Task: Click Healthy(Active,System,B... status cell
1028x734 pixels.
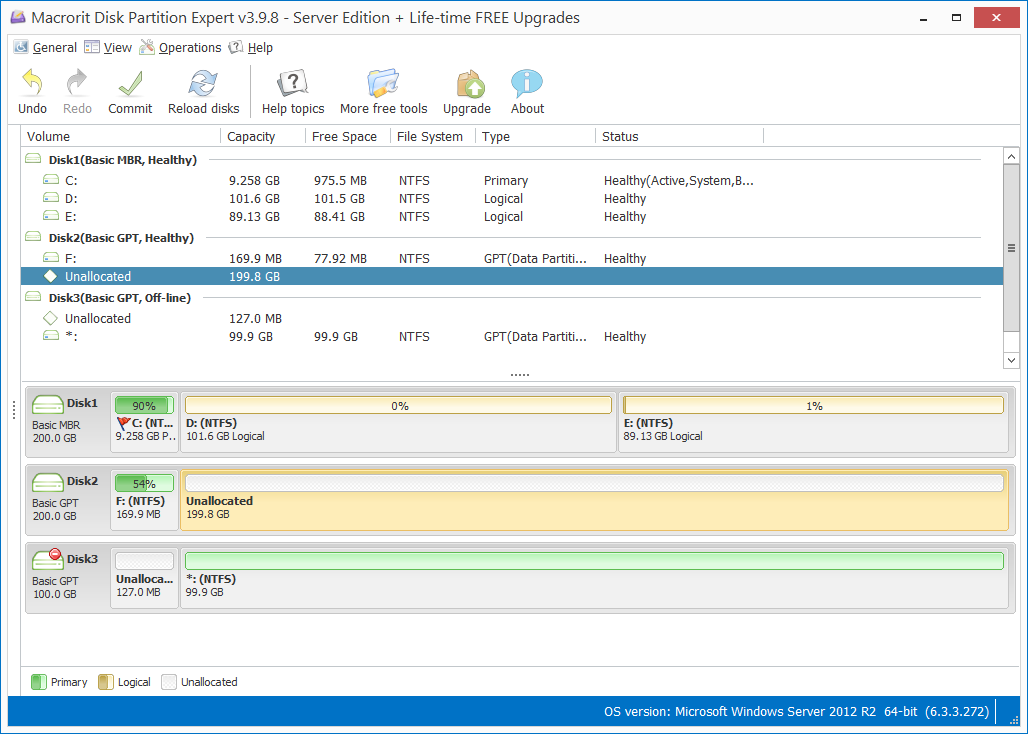Action: point(679,180)
